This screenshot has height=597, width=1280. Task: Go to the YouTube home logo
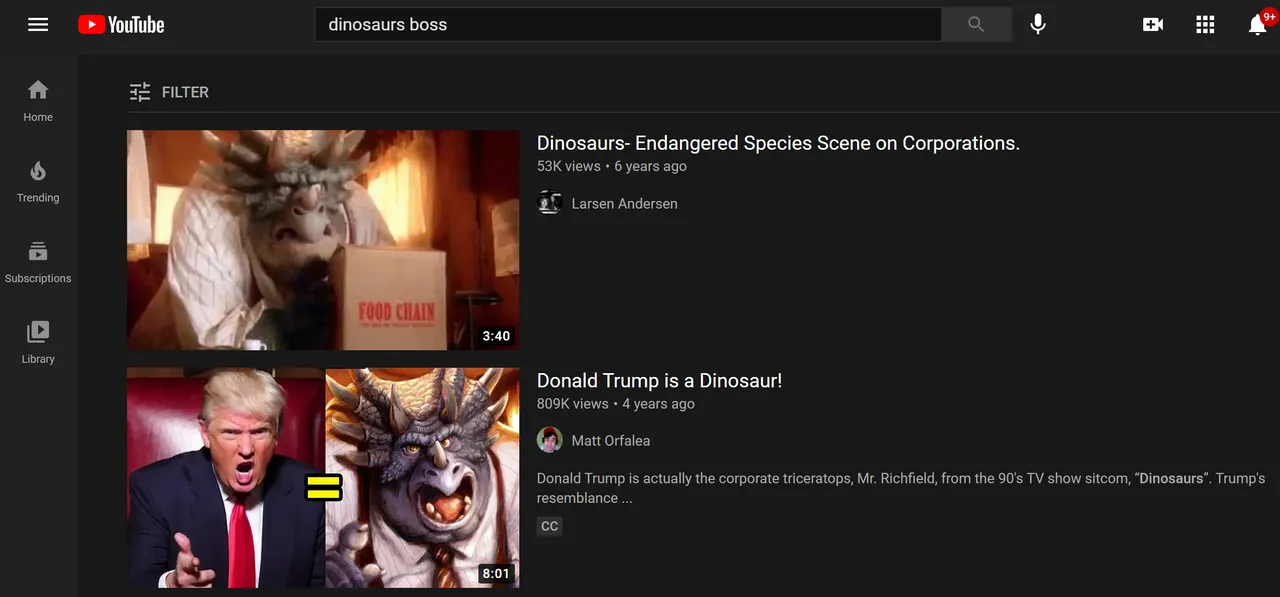pos(121,25)
